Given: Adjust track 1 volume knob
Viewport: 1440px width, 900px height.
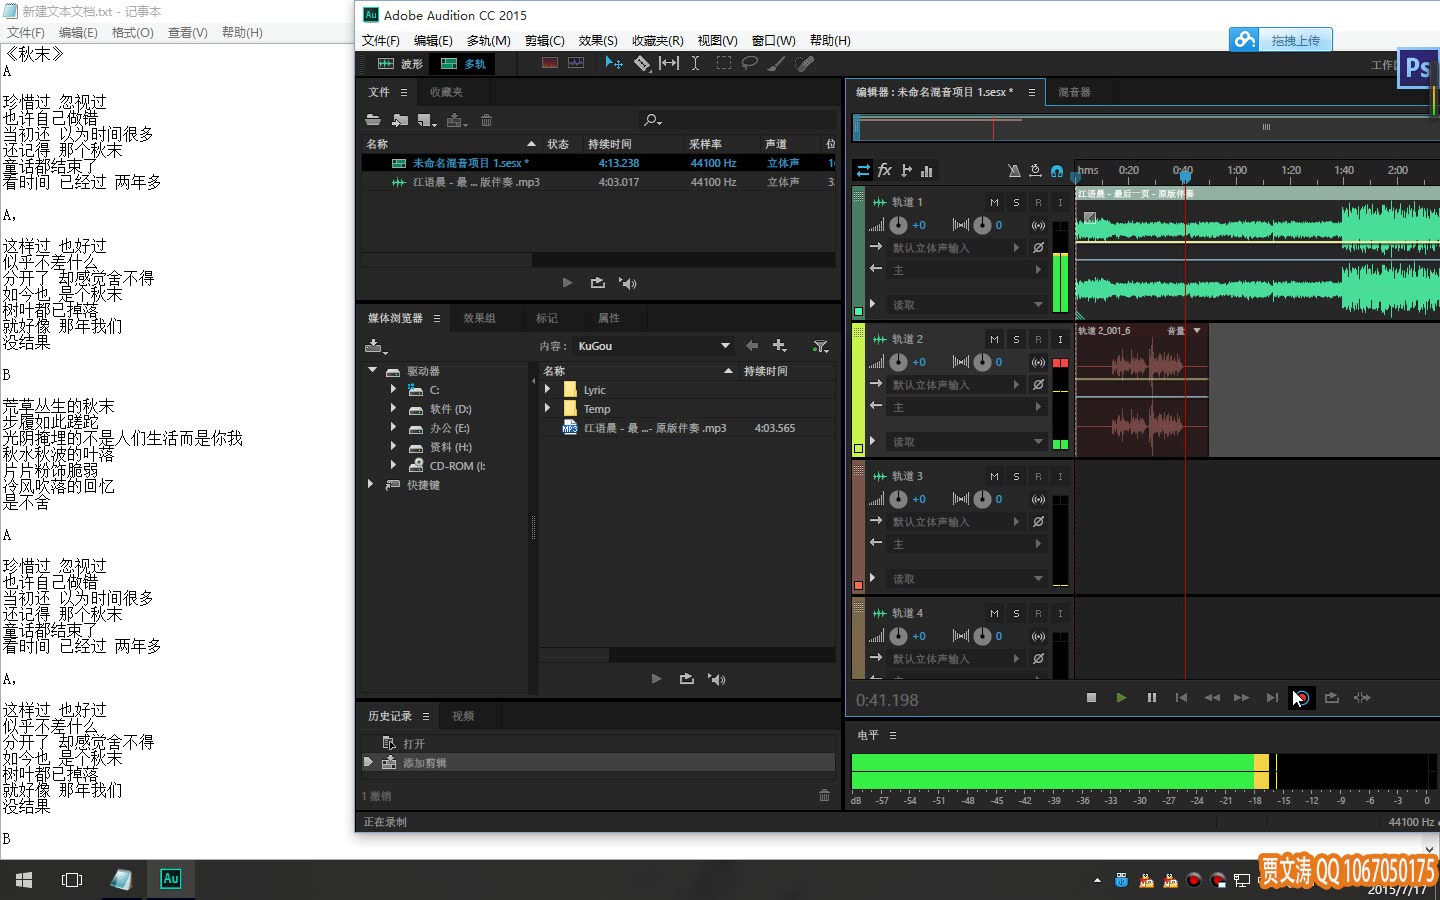Looking at the screenshot, I should [x=899, y=225].
